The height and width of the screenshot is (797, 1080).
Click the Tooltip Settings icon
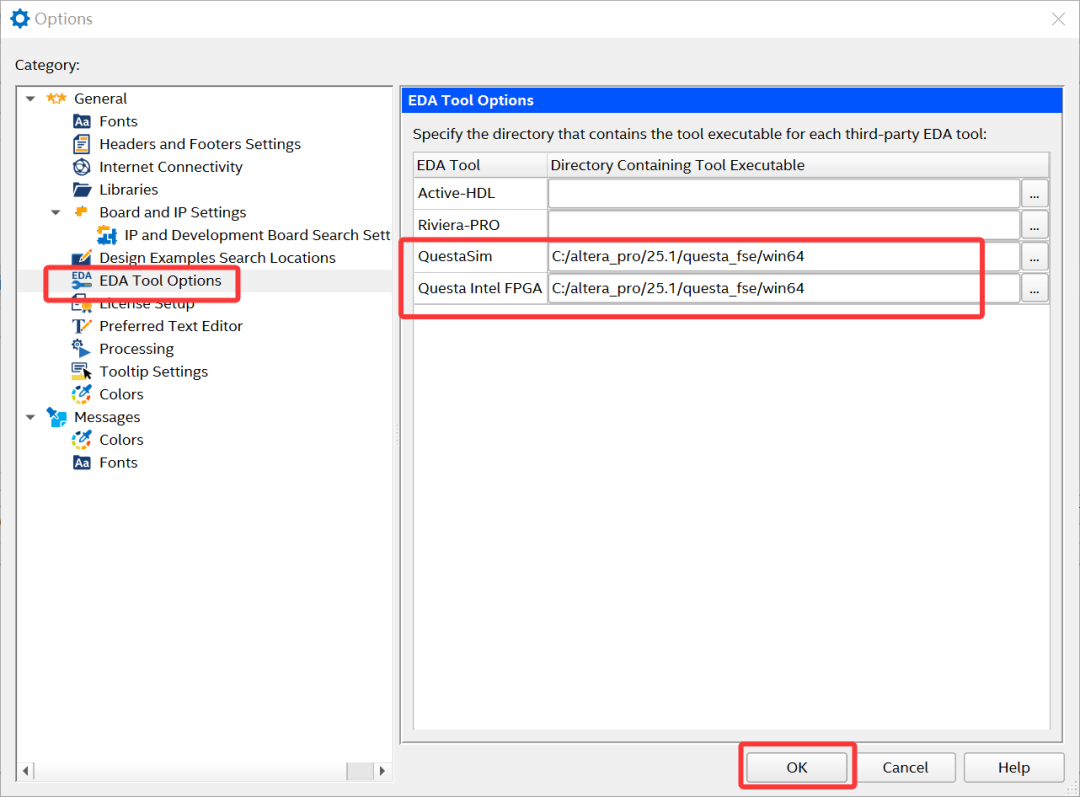point(81,371)
